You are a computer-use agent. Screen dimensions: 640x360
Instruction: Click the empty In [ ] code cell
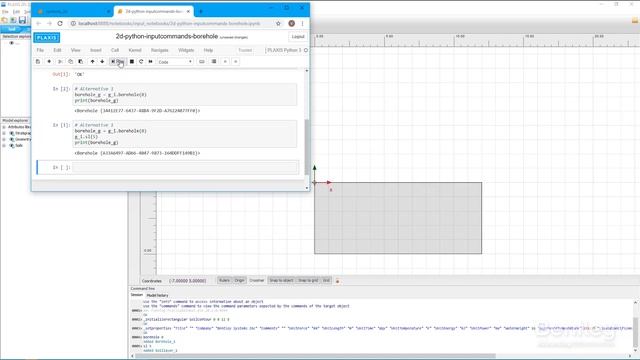coord(185,167)
